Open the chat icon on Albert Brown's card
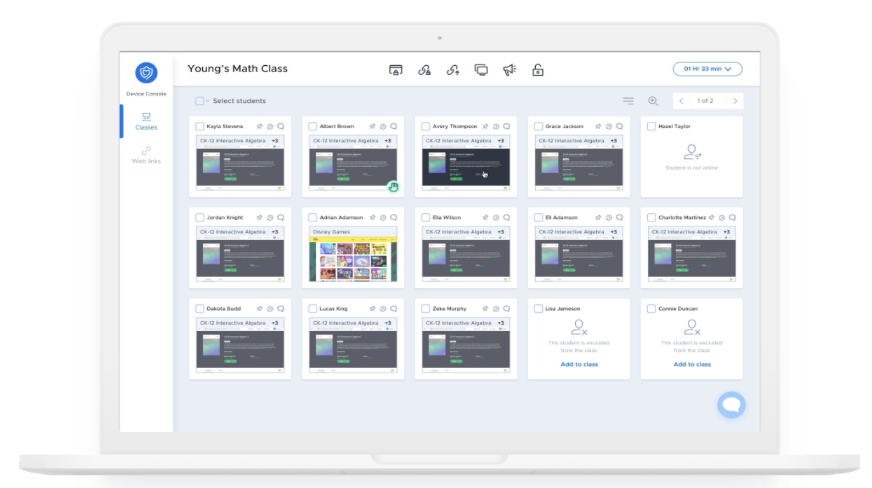Image resolution: width=872 pixels, height=488 pixels. (394, 126)
